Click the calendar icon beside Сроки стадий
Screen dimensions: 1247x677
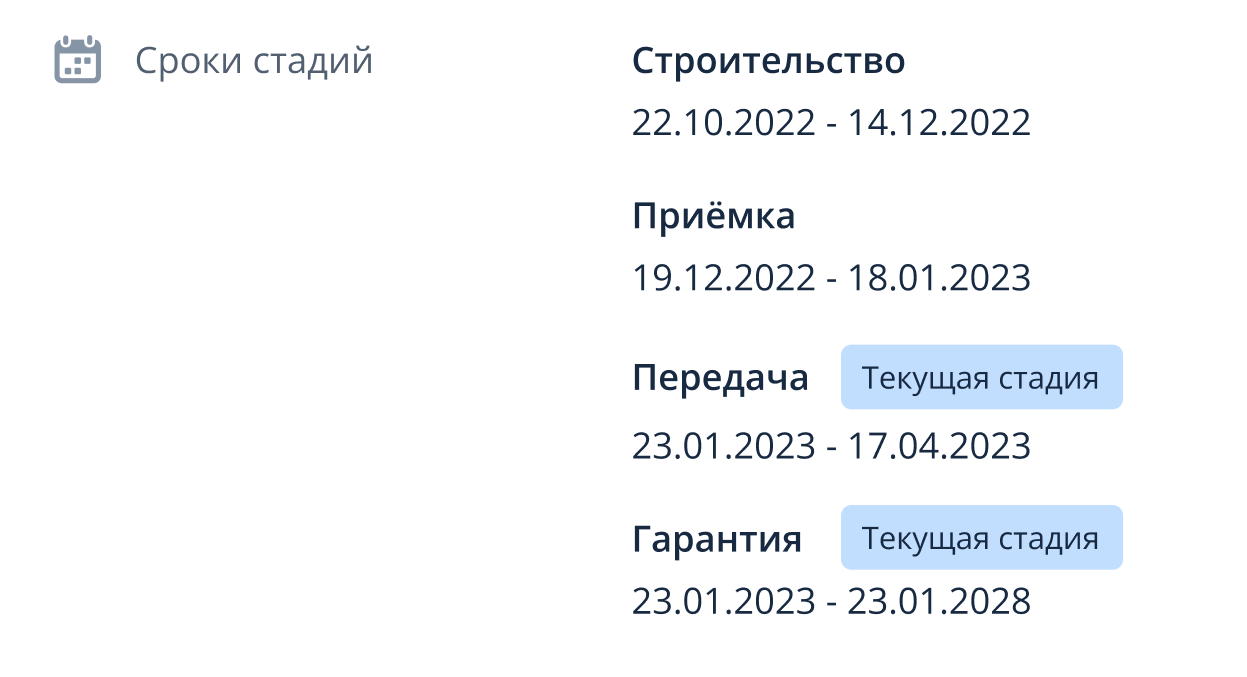(x=77, y=61)
